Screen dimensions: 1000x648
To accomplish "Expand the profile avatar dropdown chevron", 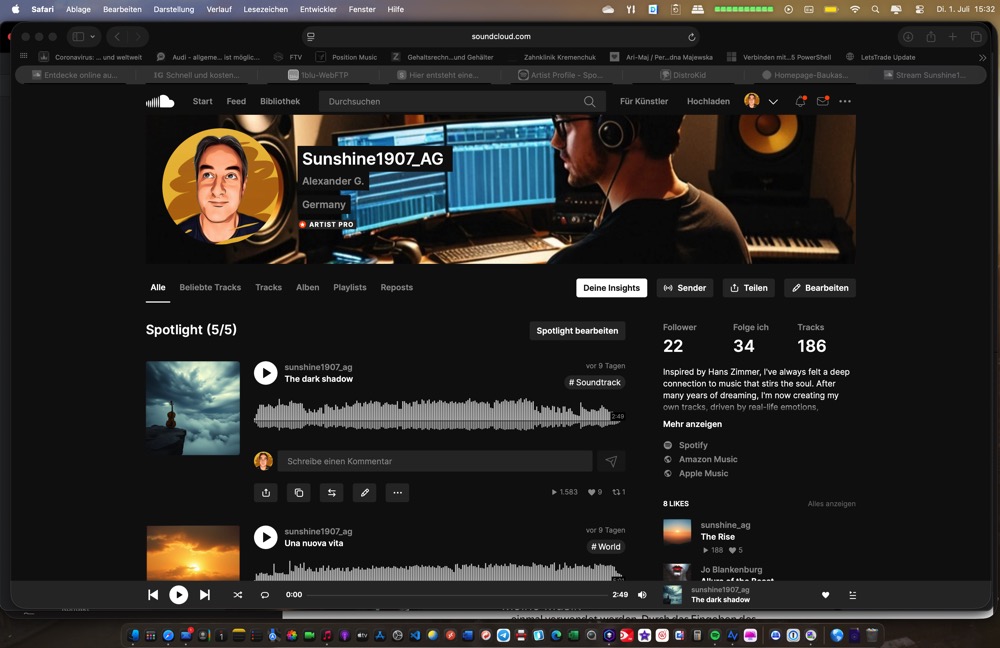I will coord(773,102).
